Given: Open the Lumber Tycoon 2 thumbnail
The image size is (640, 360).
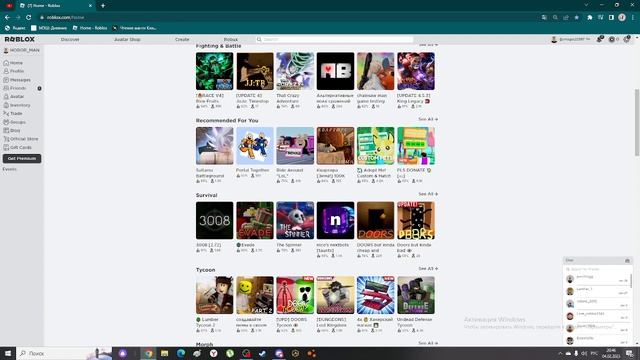Looking at the screenshot, I should click(x=214, y=295).
